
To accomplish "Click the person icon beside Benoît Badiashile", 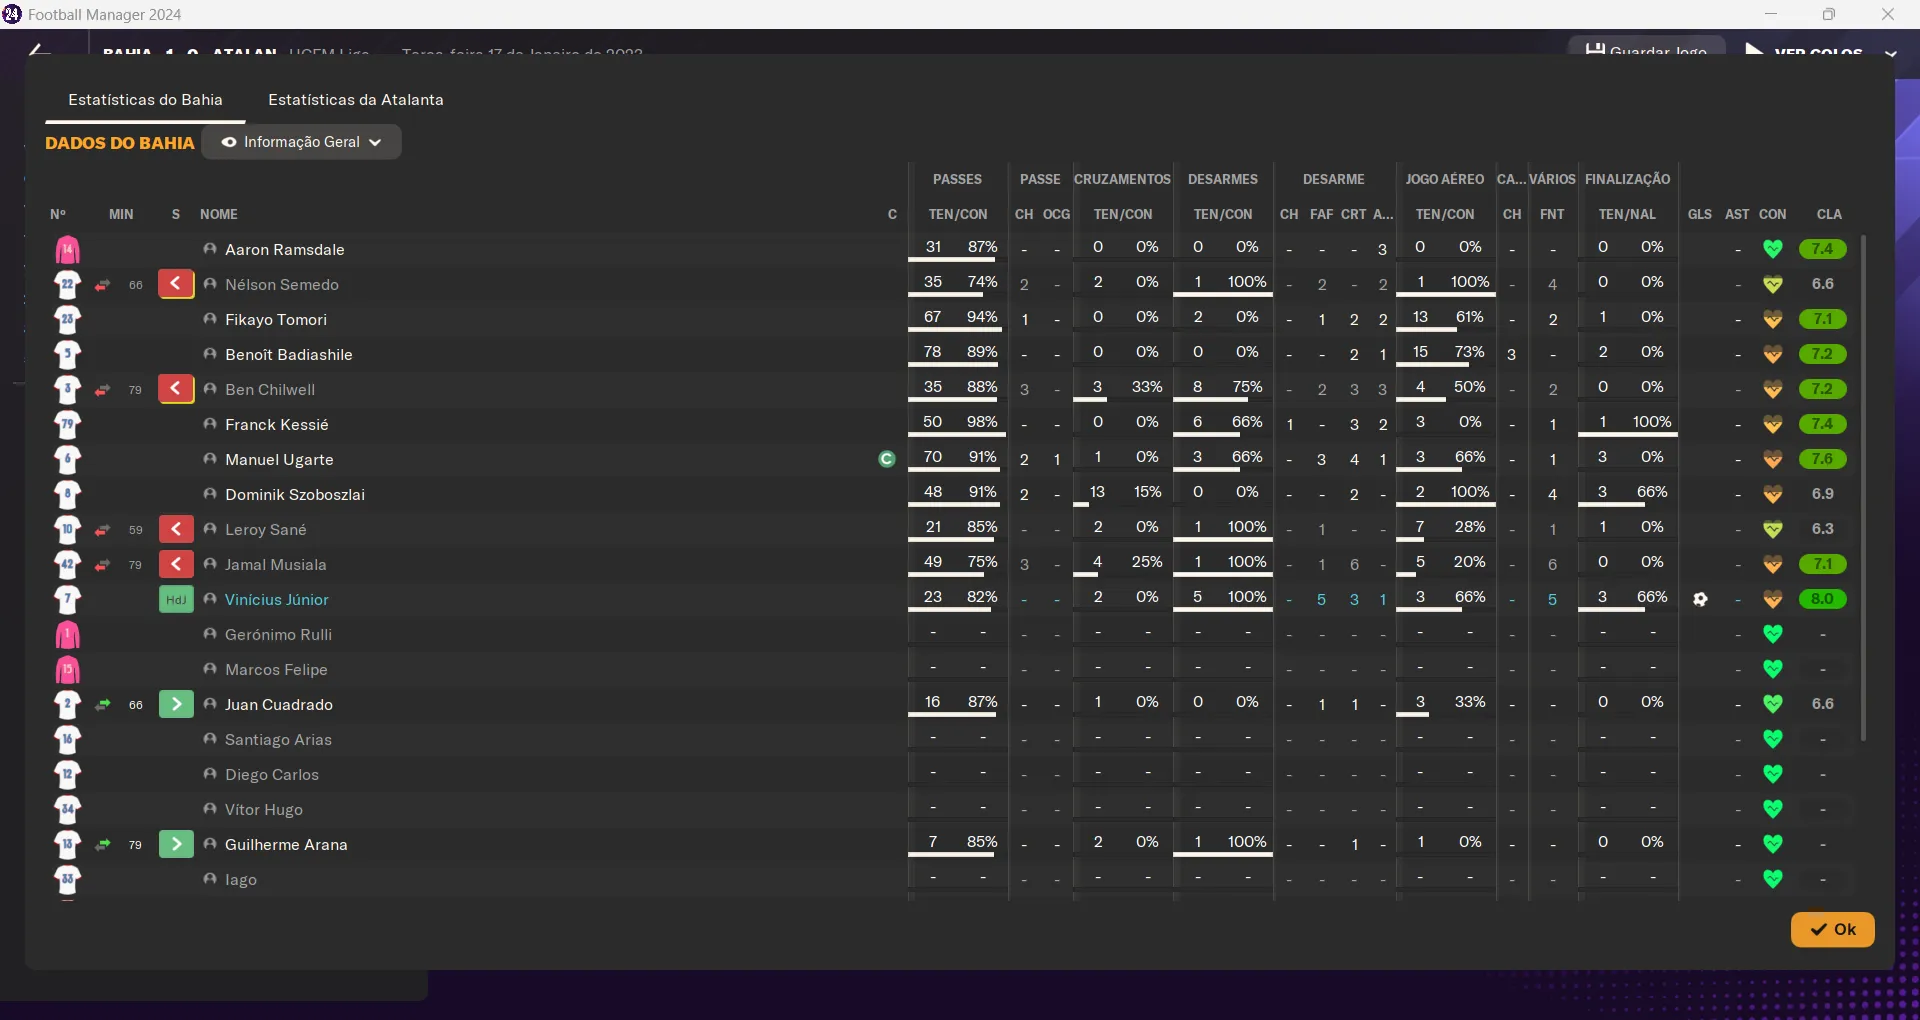I will coord(210,354).
